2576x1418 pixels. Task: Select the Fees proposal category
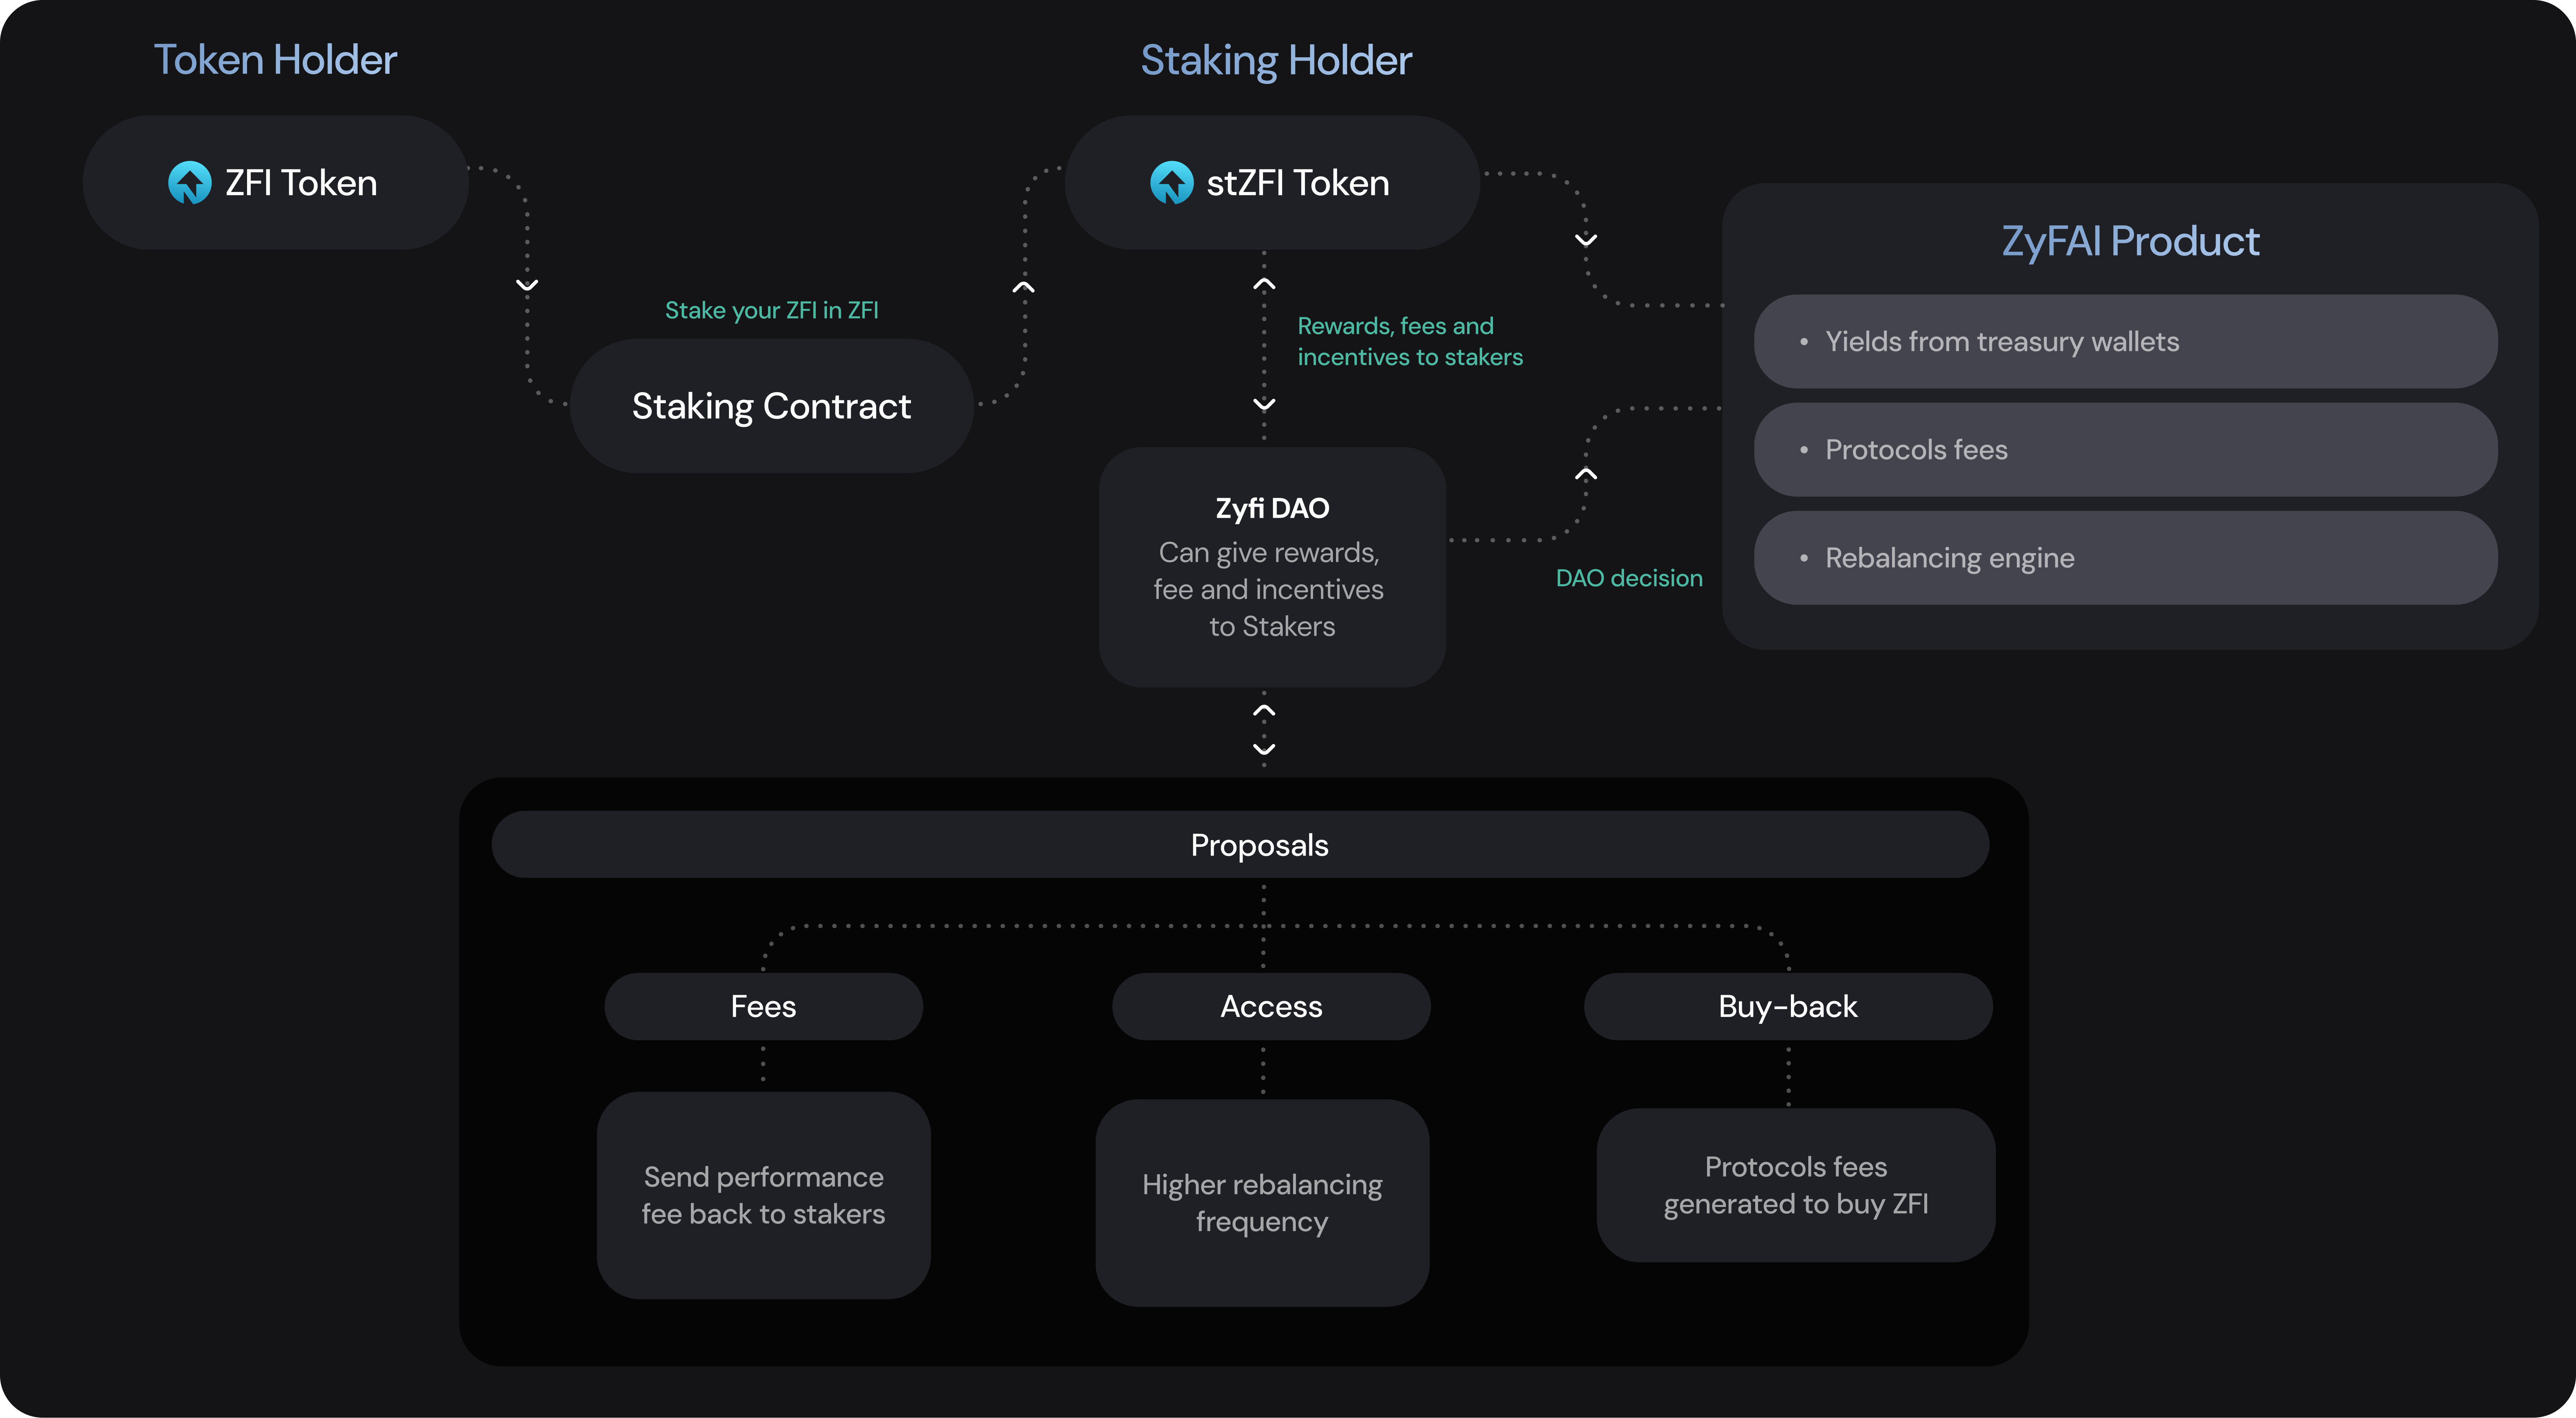763,1006
